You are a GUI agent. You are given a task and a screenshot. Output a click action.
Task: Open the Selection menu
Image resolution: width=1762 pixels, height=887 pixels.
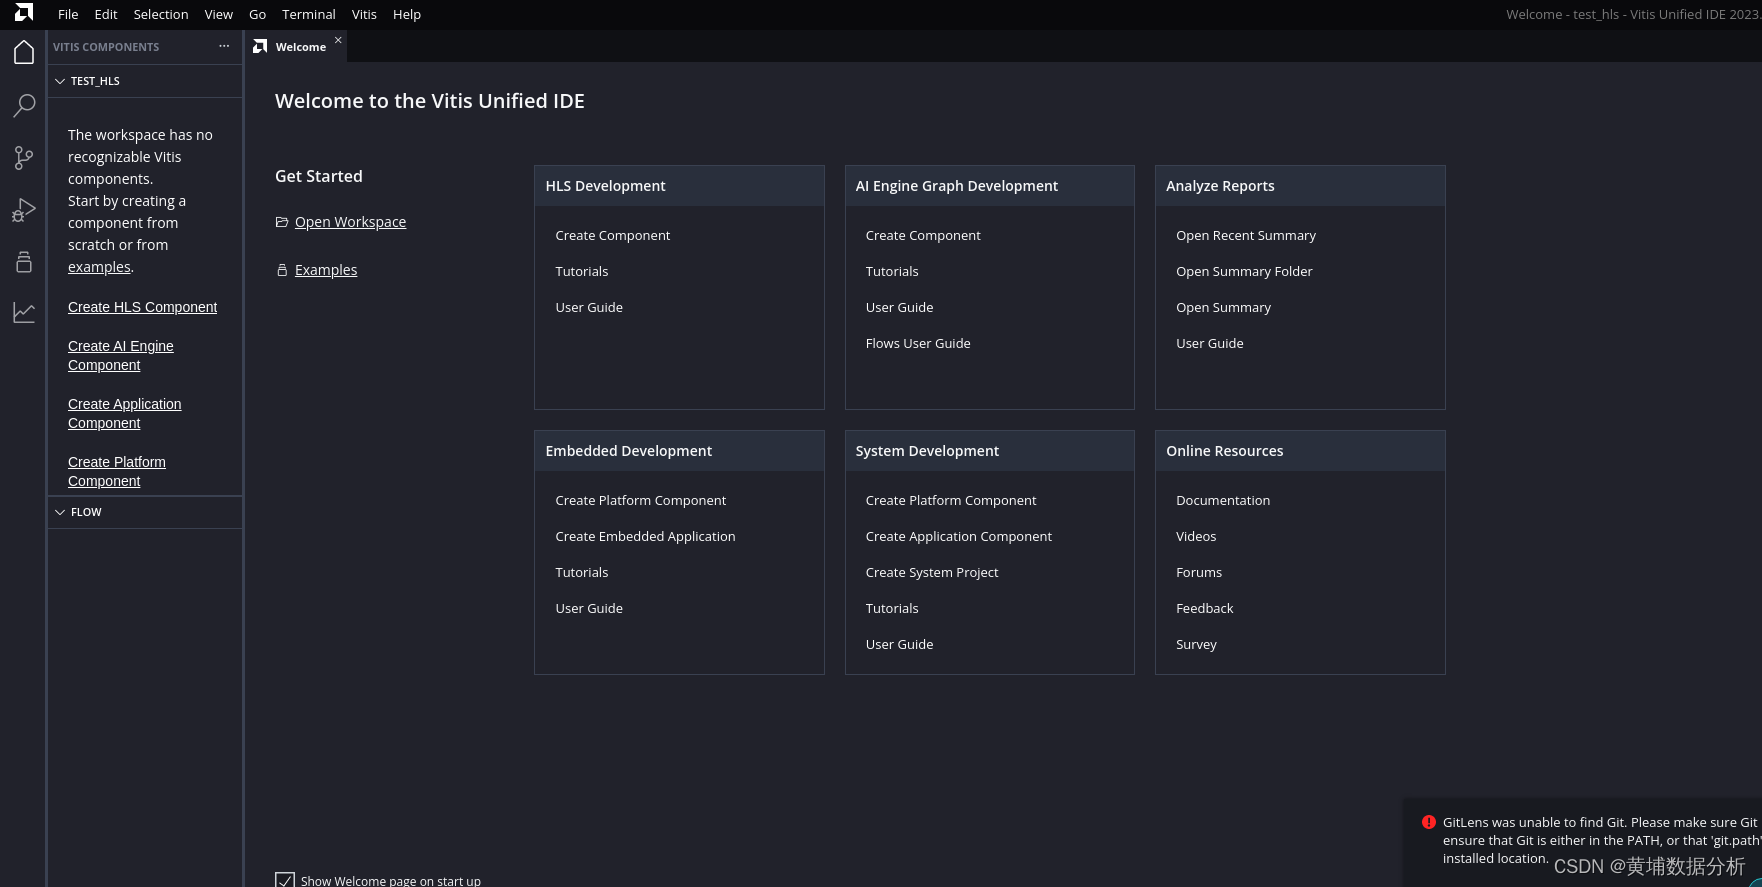pyautogui.click(x=161, y=14)
